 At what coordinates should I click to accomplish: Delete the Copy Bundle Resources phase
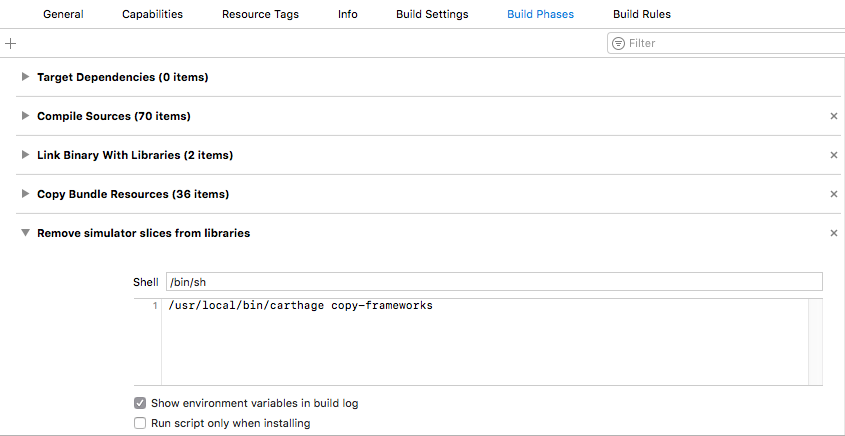coord(834,194)
